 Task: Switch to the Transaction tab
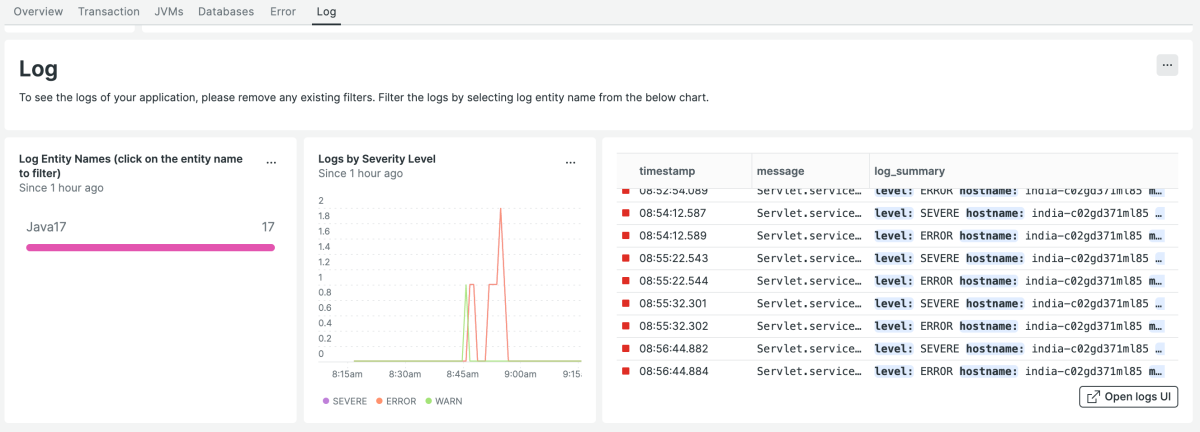[109, 12]
